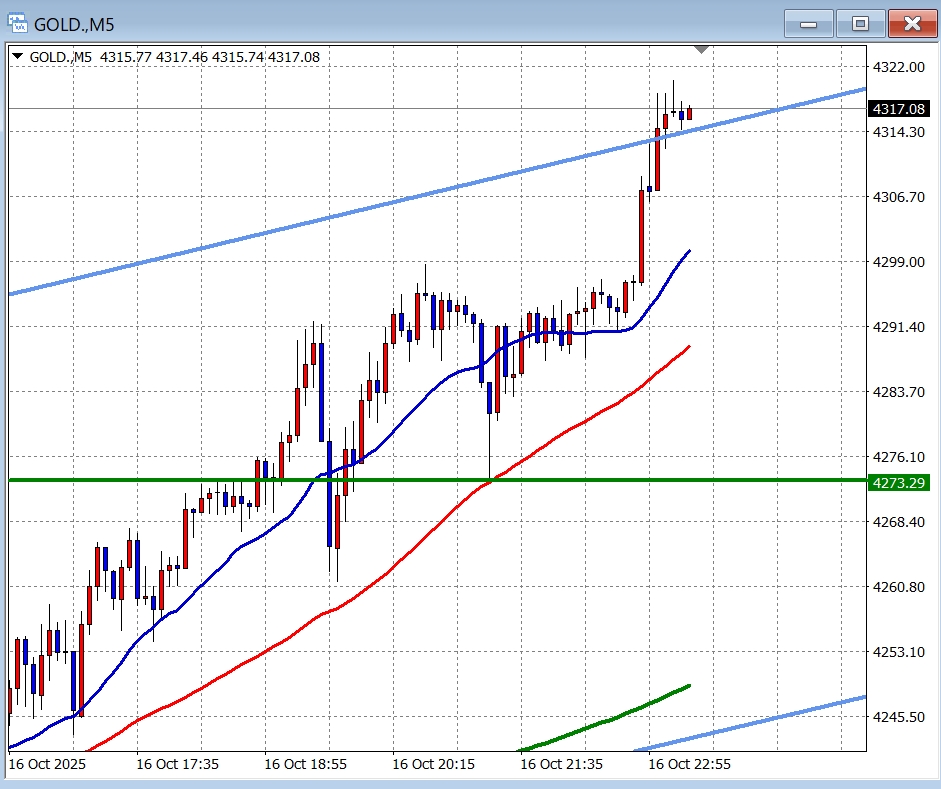Click the 4273.29 green price tag
Viewport: 941px width, 789px height.
click(x=899, y=483)
